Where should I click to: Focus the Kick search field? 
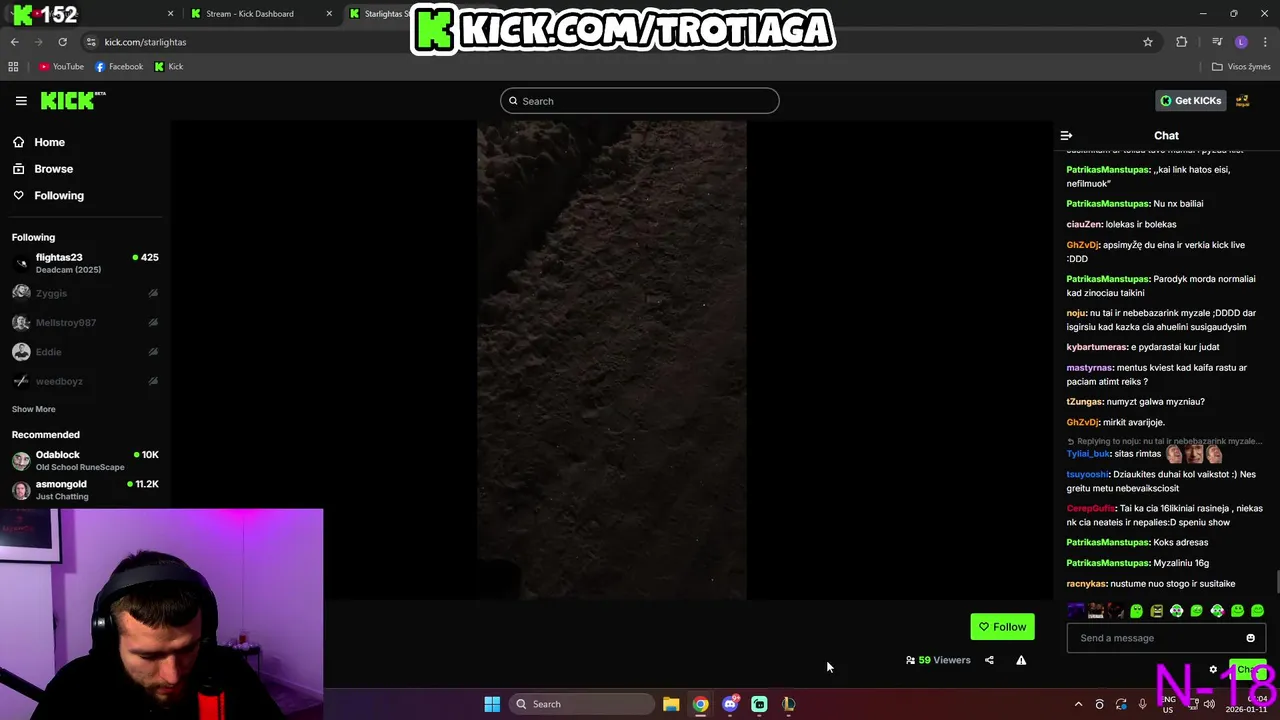[x=640, y=101]
